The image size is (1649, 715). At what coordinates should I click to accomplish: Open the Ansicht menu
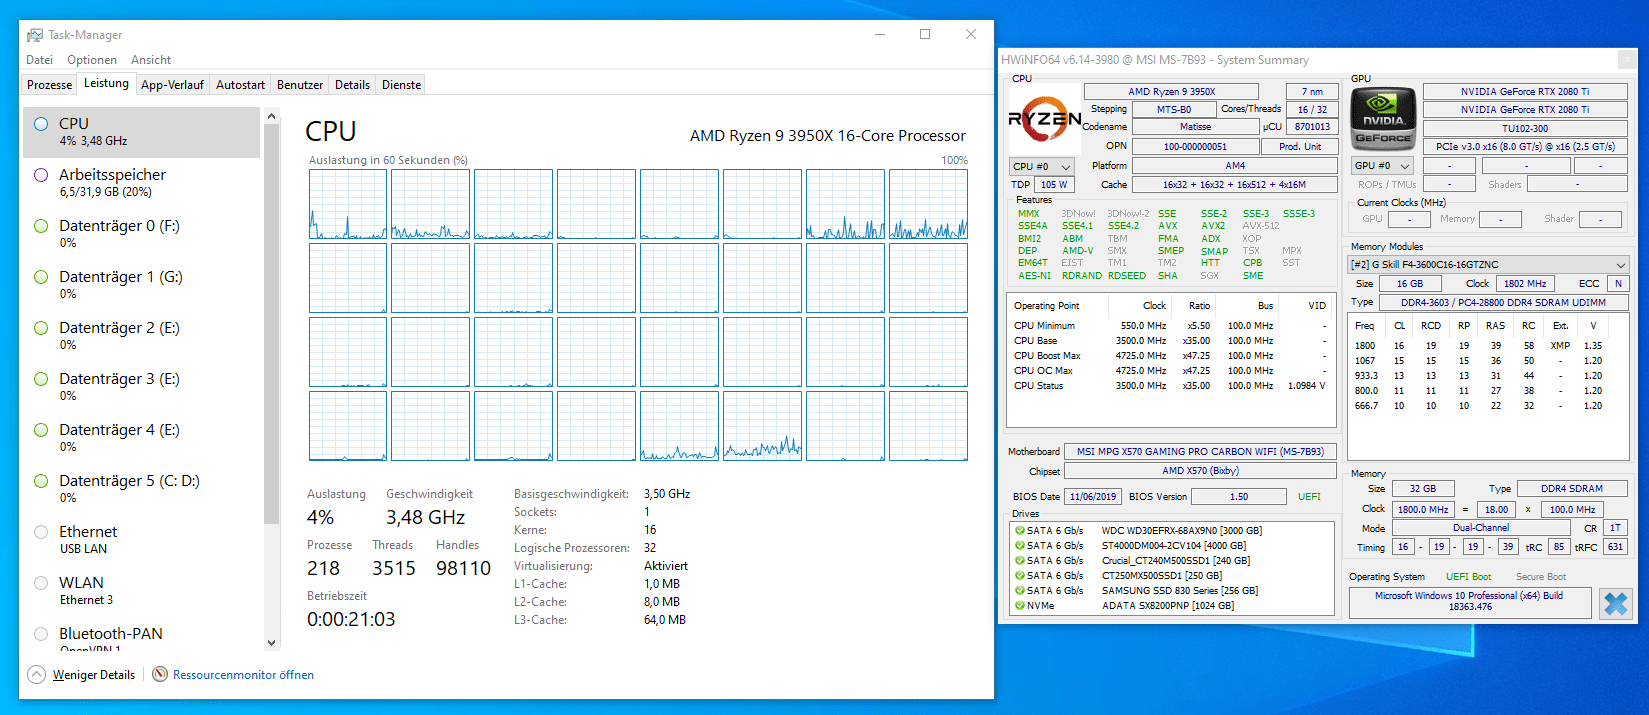click(x=151, y=60)
